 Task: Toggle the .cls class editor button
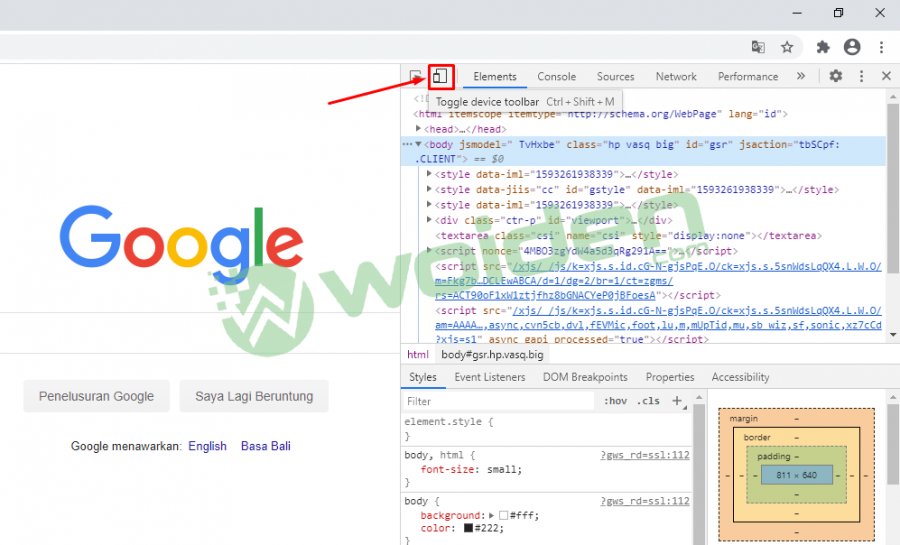tap(648, 401)
